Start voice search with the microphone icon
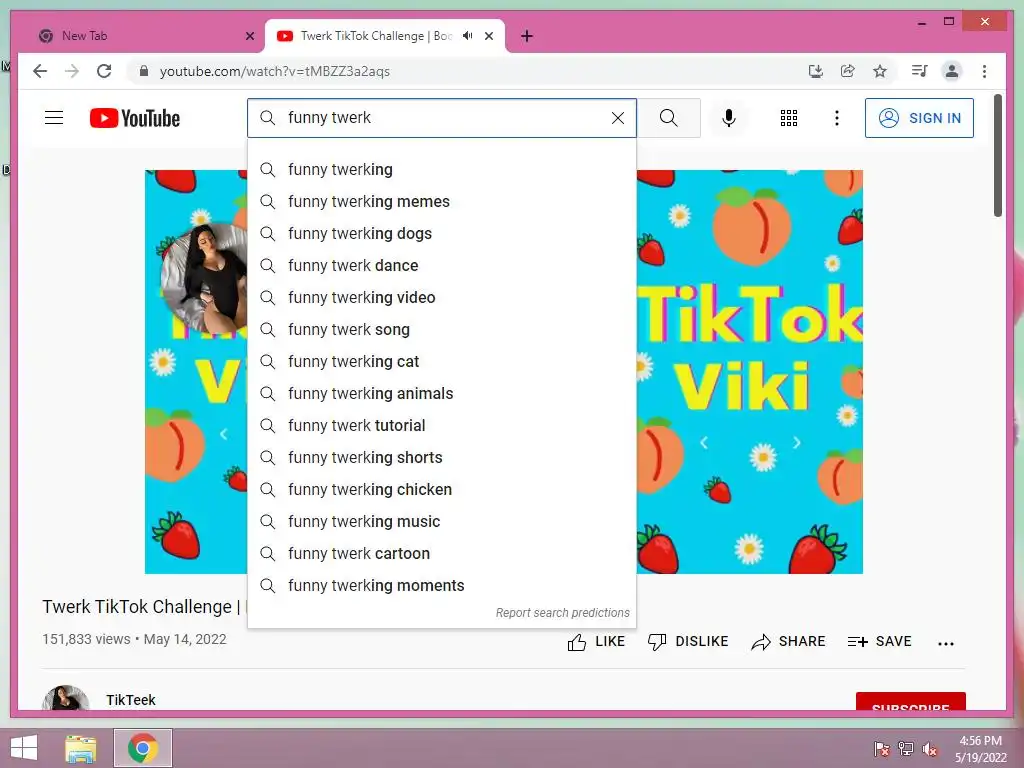 tap(729, 118)
